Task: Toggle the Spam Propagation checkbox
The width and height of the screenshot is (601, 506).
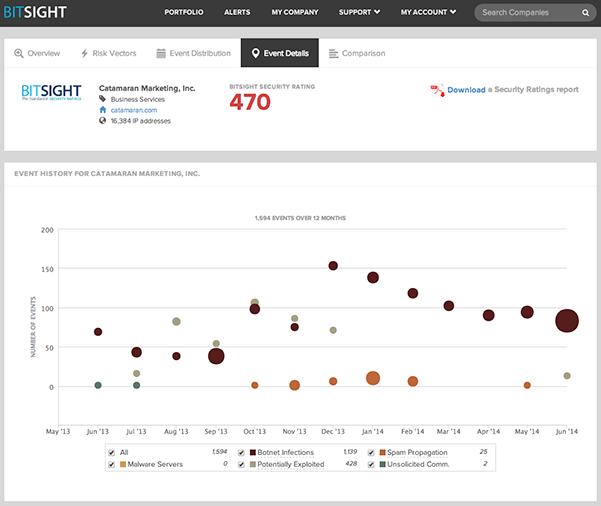Action: click(371, 452)
